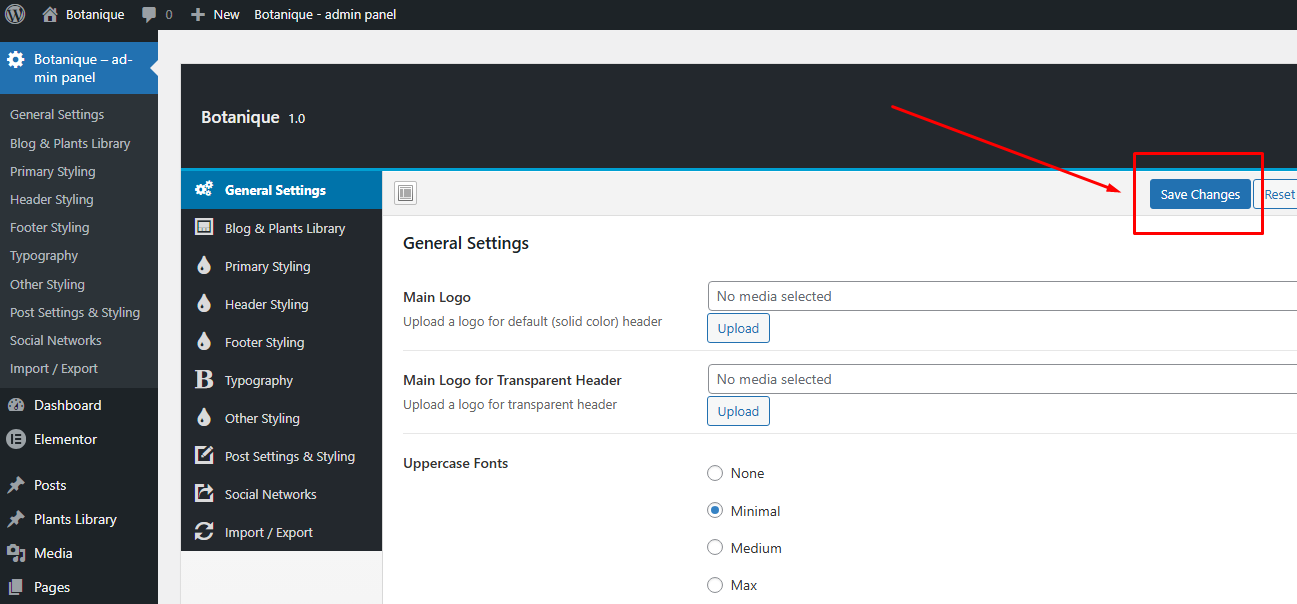Open the Blog & Plants Library panel tab

click(281, 228)
